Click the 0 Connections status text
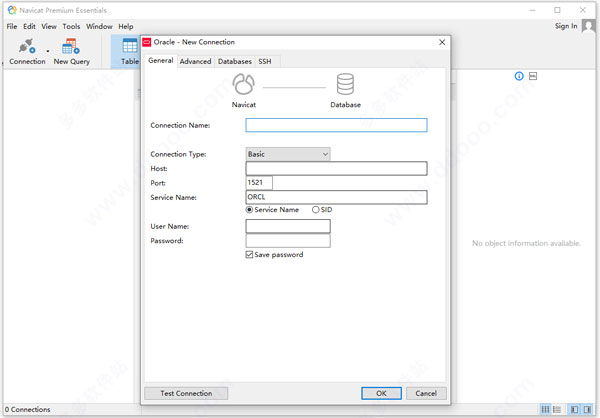The height and width of the screenshot is (418, 600). [x=28, y=410]
